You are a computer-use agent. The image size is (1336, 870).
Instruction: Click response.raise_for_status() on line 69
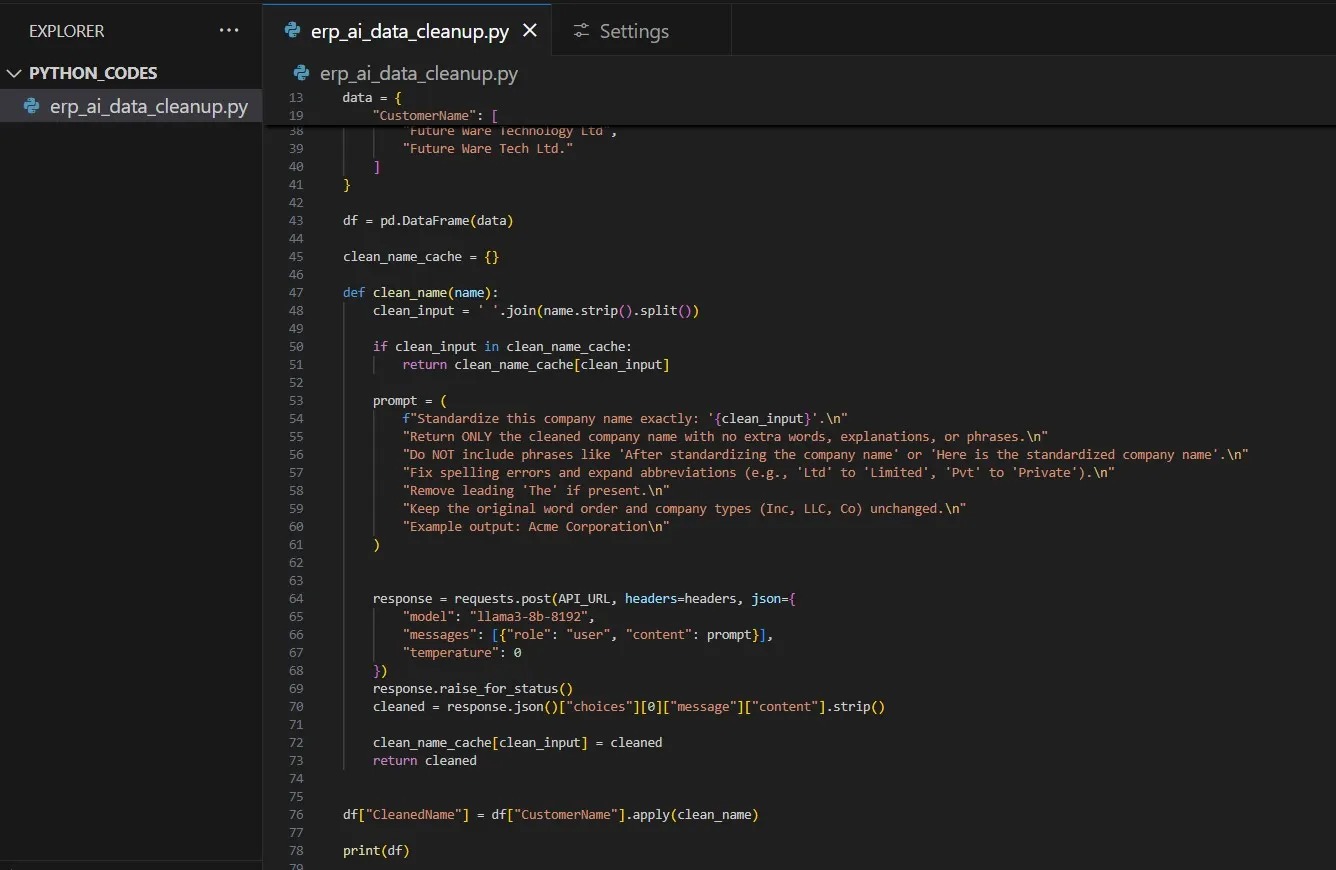click(x=472, y=689)
